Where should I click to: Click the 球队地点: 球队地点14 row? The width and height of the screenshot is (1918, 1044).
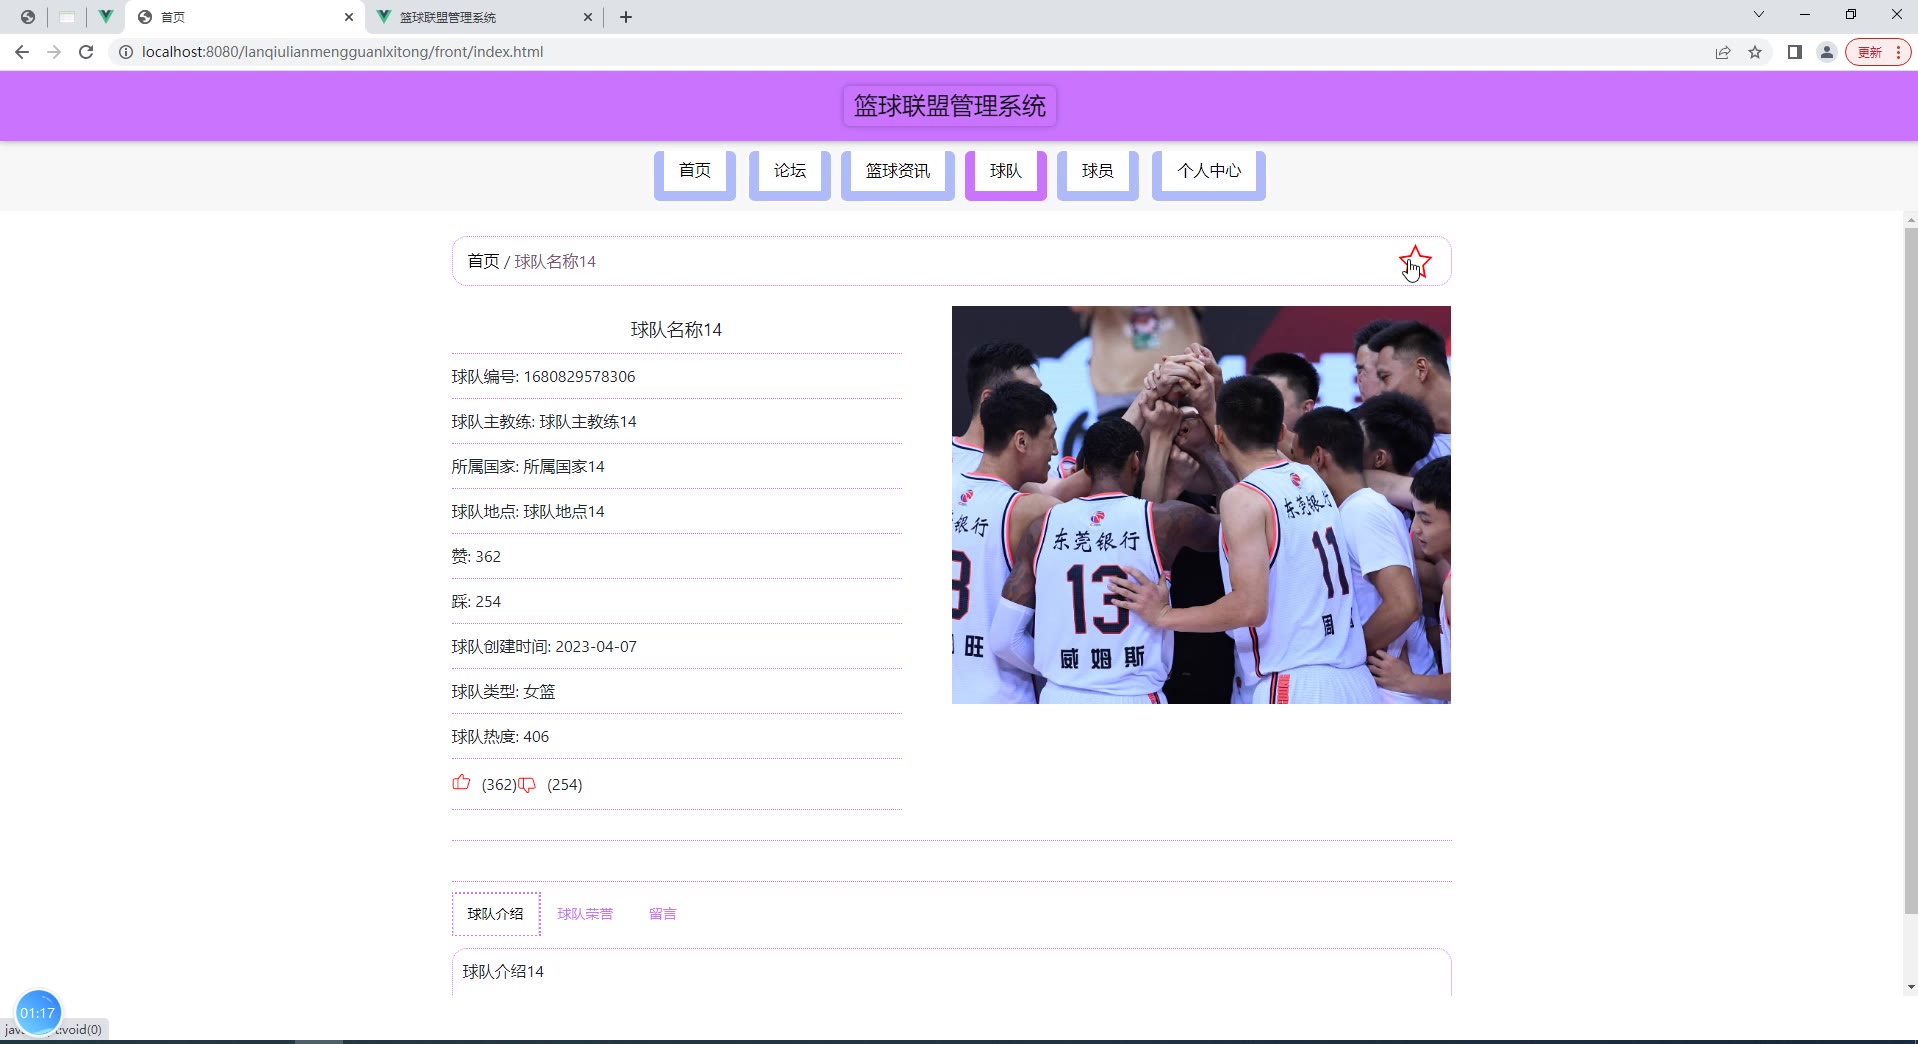point(676,512)
